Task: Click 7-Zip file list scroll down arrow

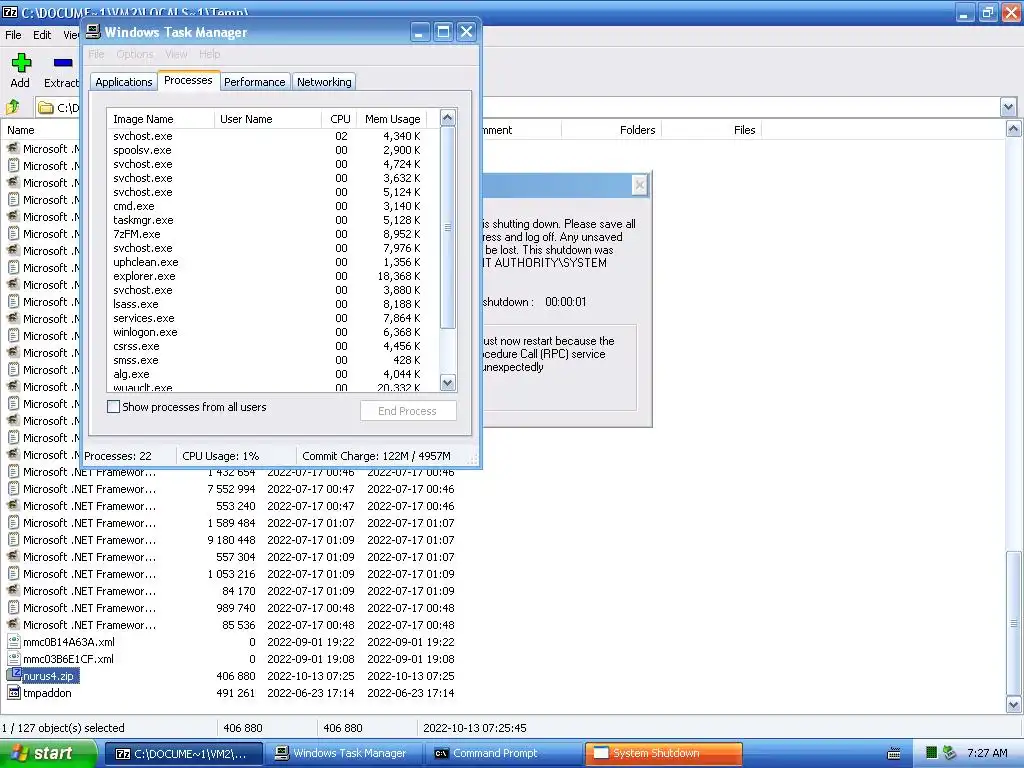Action: tap(1013, 704)
